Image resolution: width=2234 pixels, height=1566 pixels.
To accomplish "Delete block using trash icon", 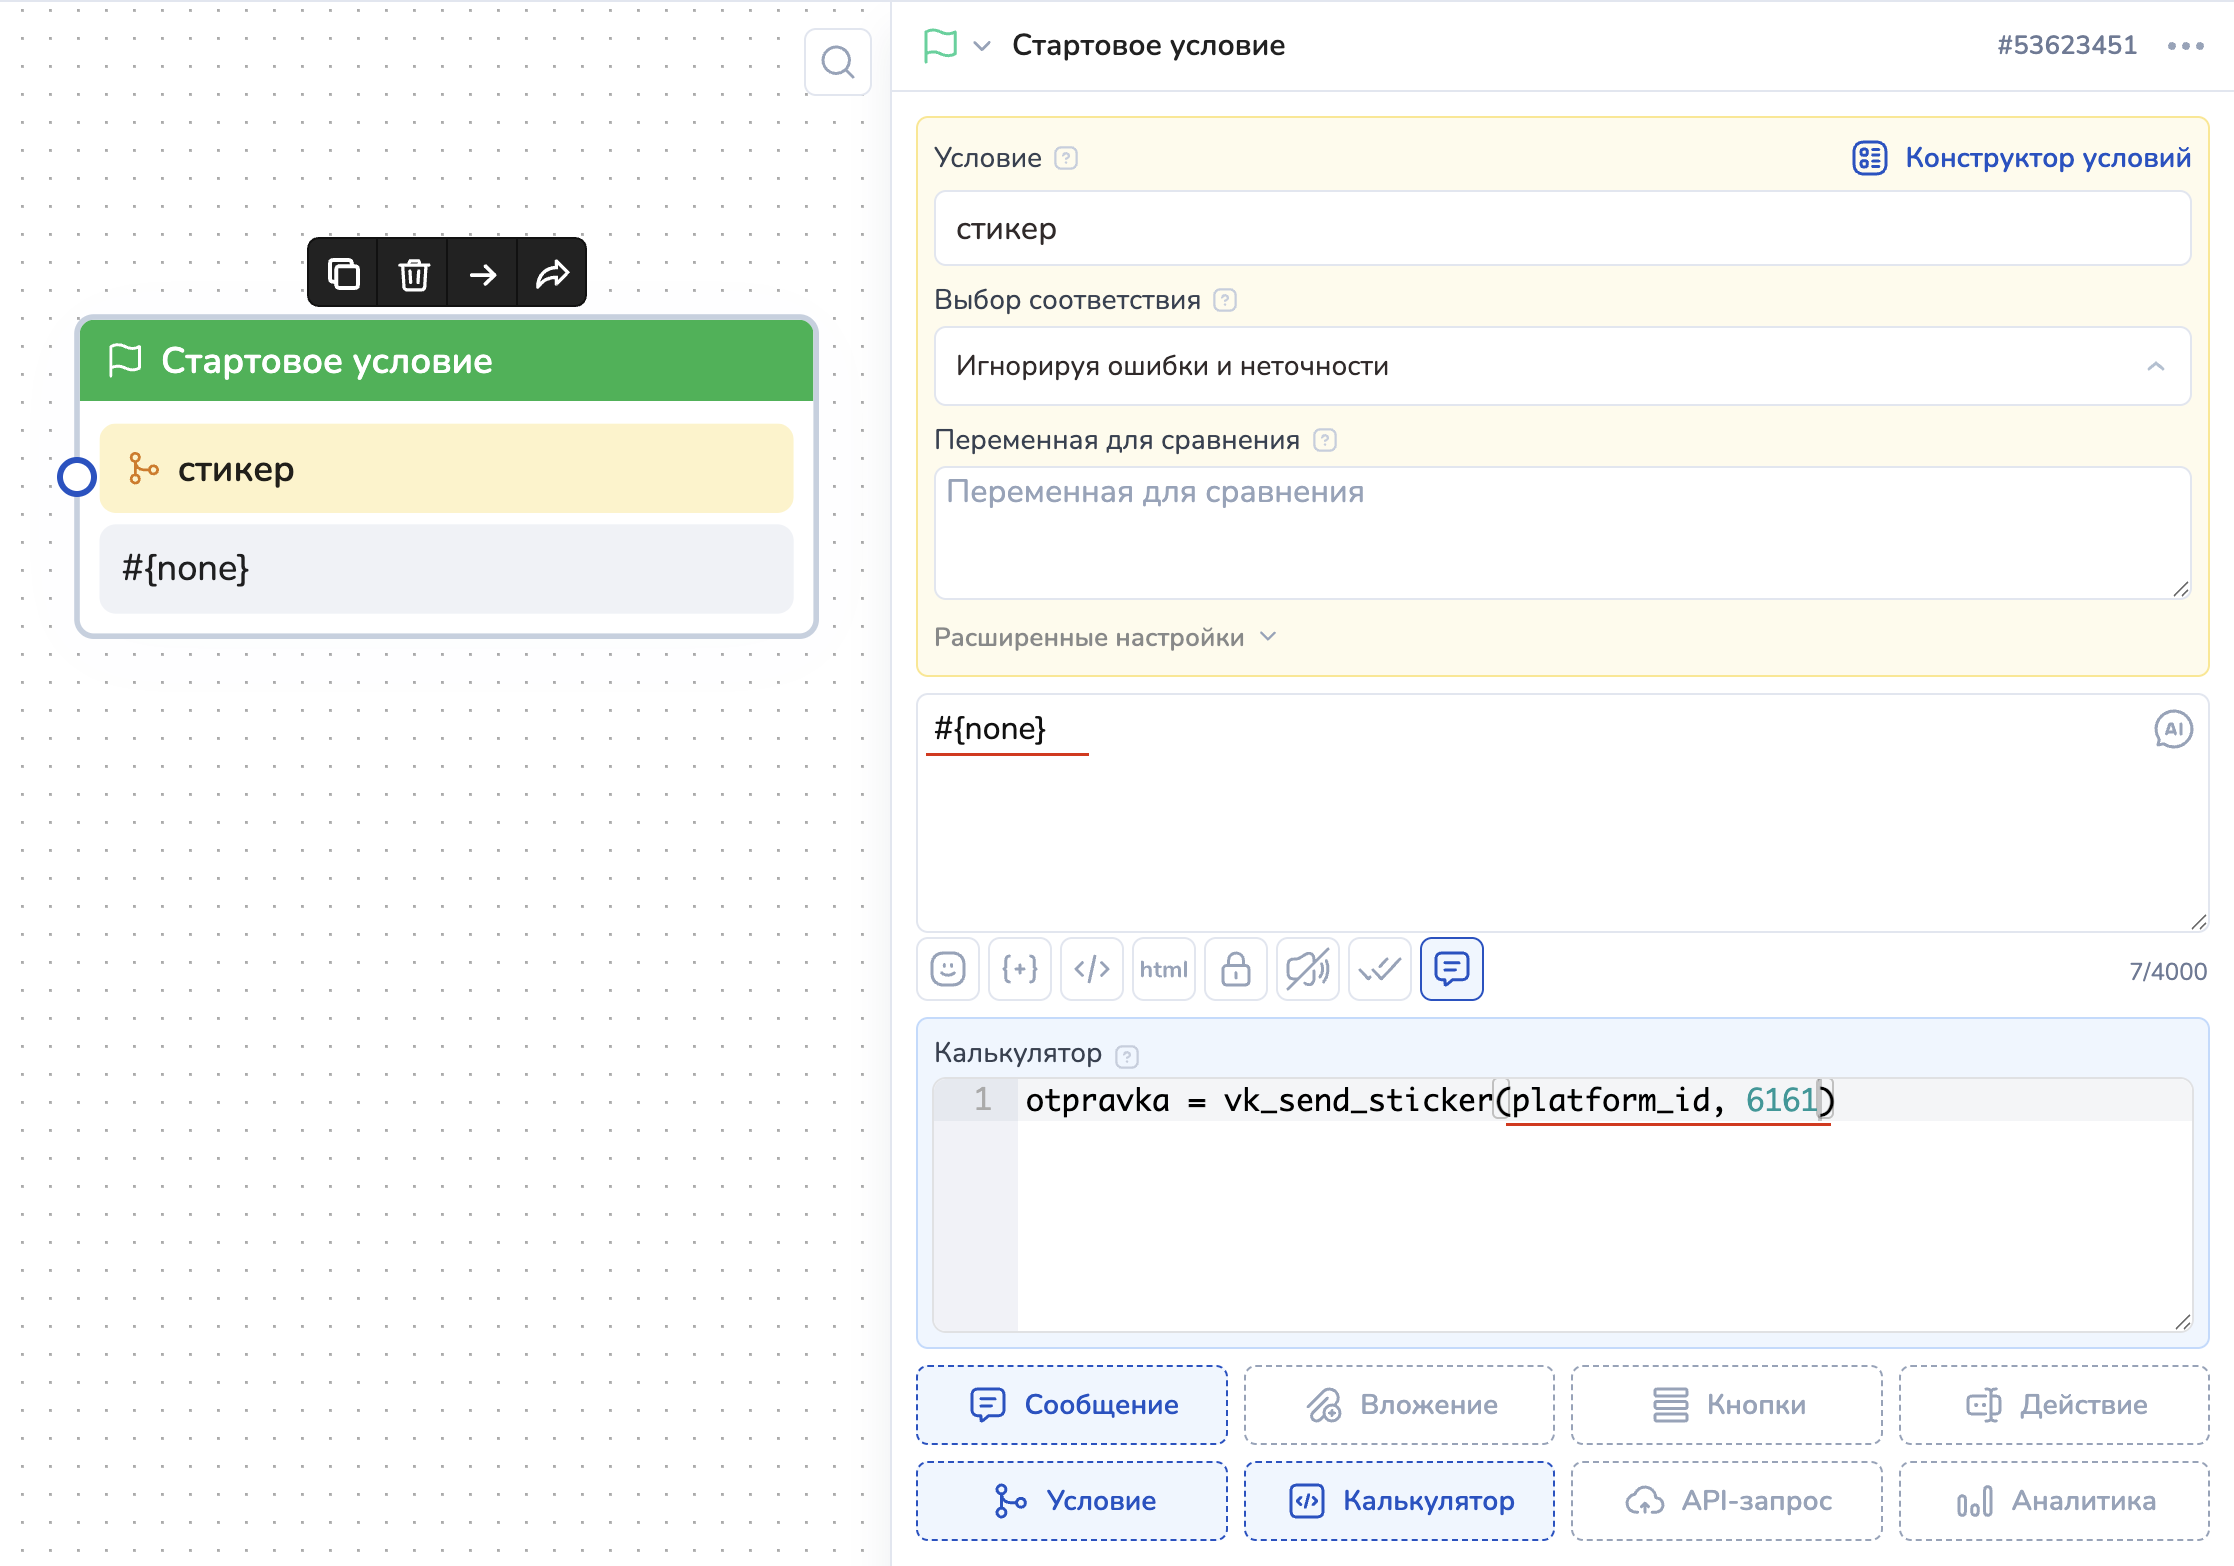I will [413, 273].
